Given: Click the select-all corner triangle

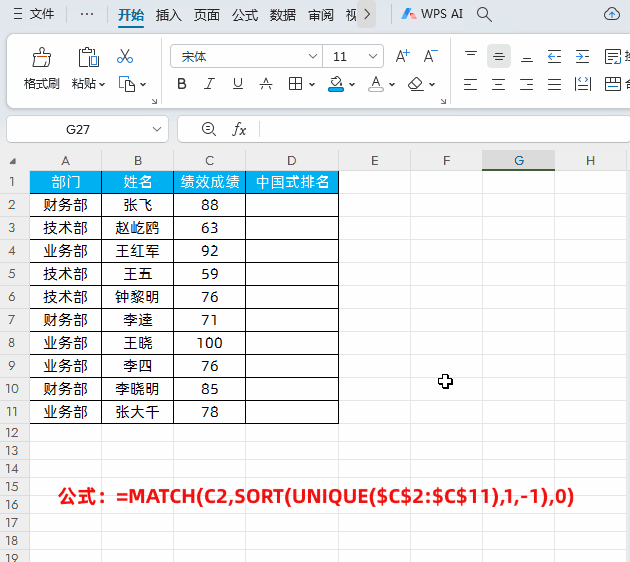Looking at the screenshot, I should 13,161.
